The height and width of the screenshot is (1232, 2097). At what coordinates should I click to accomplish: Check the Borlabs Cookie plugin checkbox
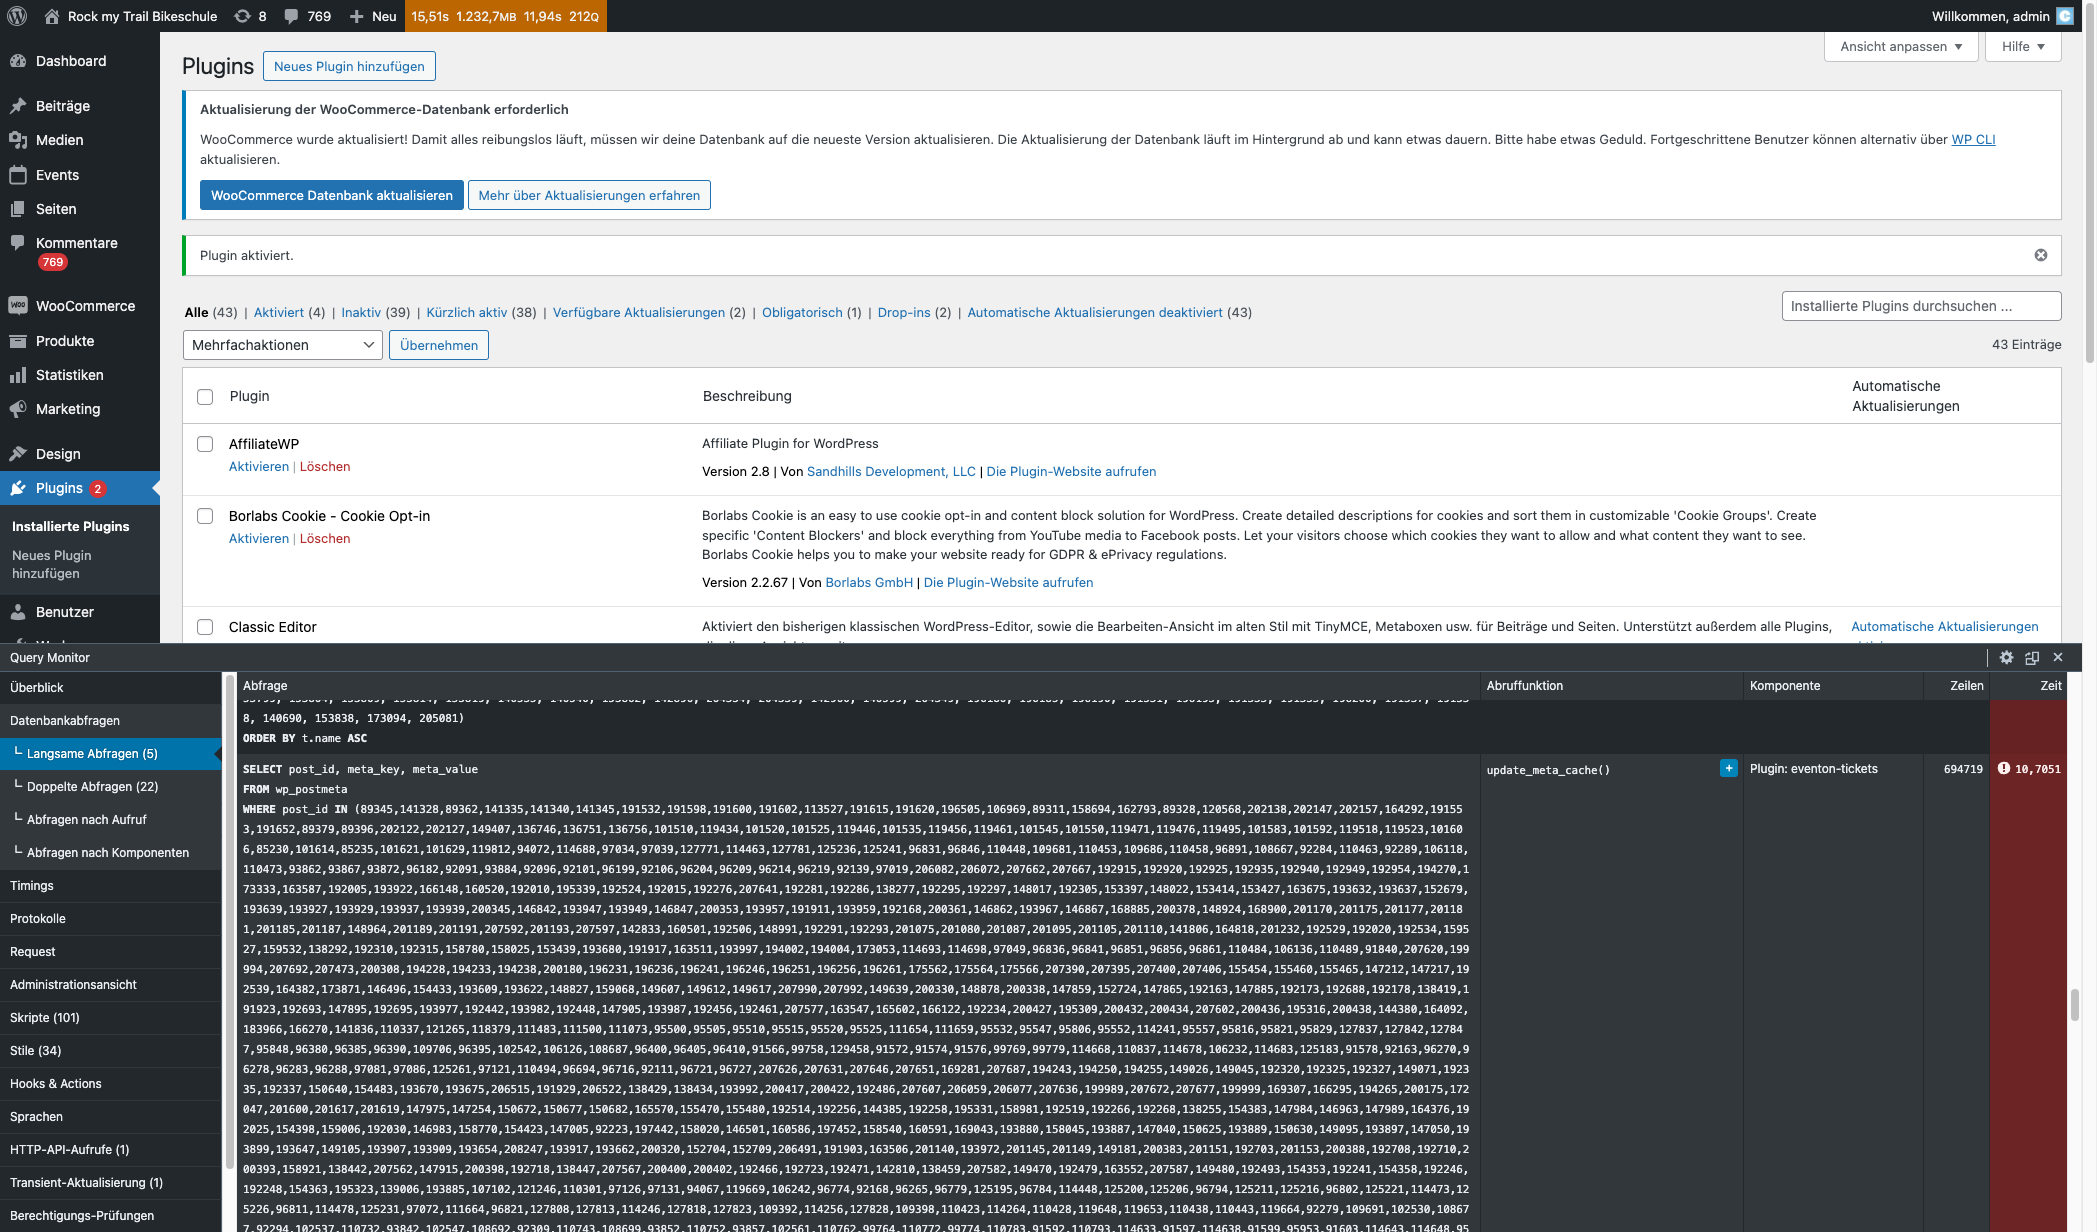click(205, 516)
